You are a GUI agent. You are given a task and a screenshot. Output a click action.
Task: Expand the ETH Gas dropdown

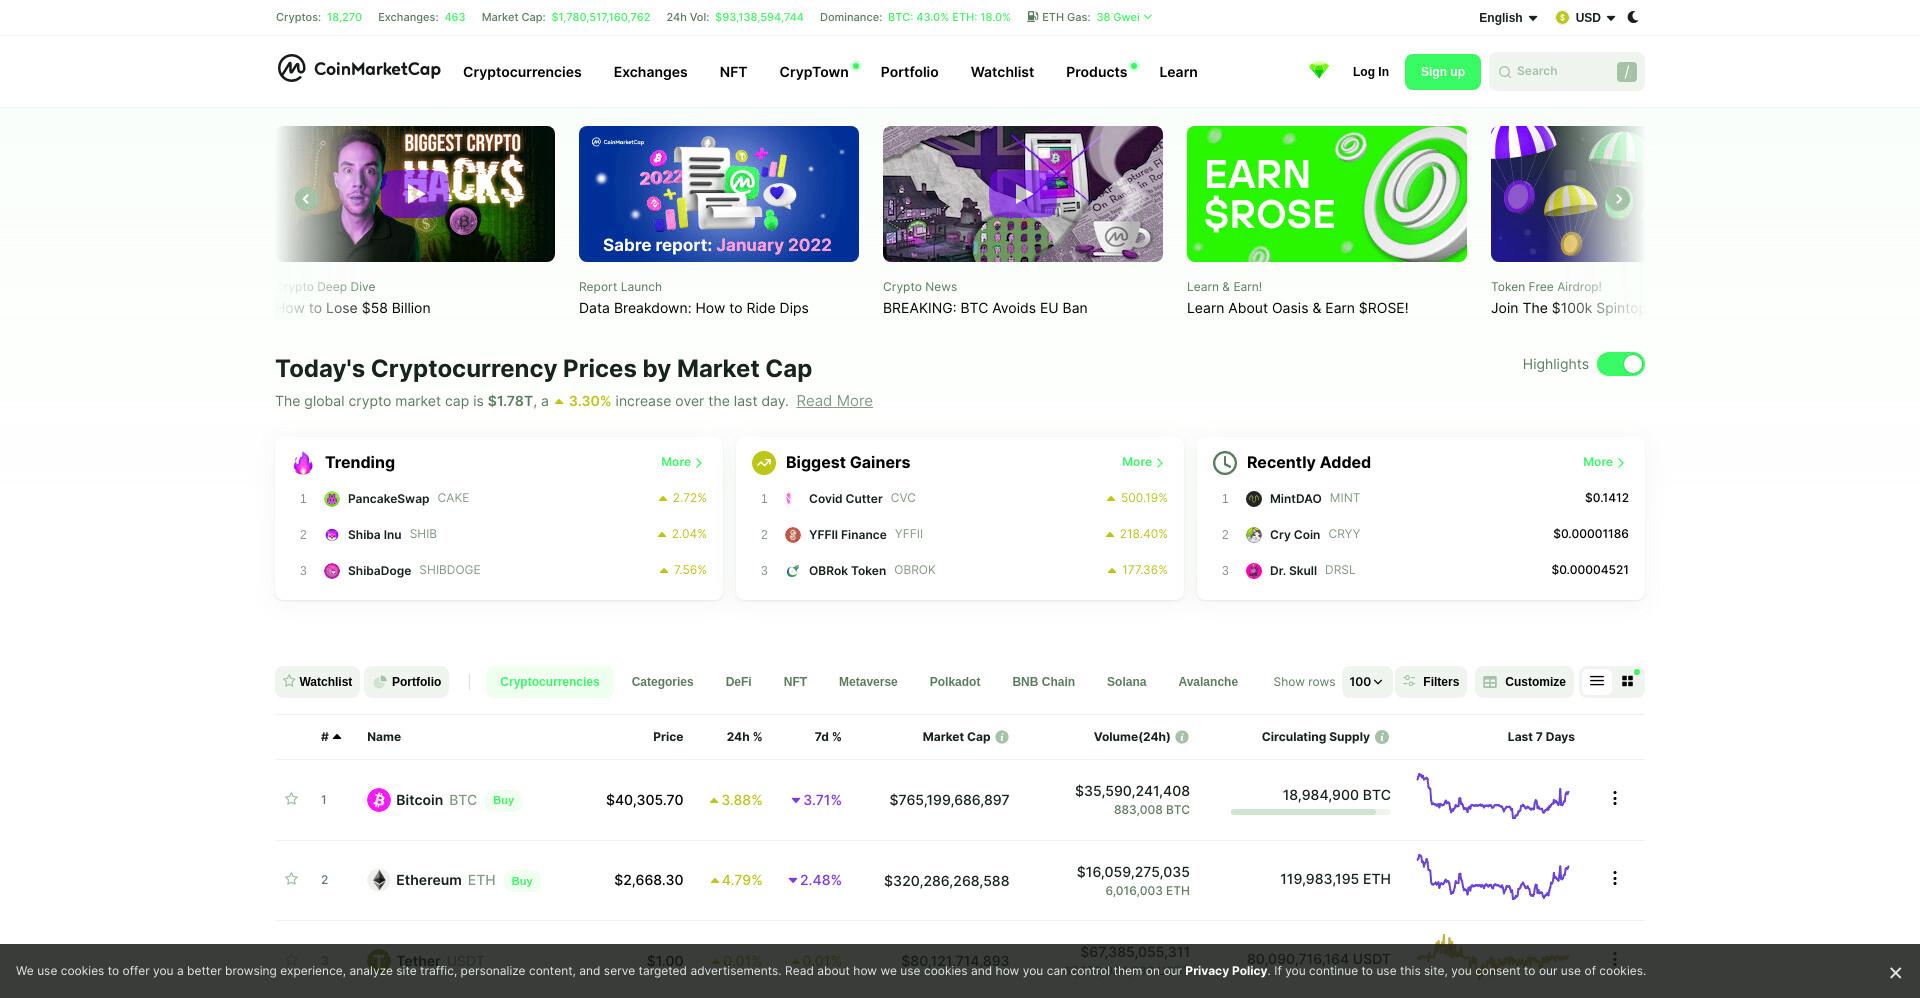(x=1124, y=17)
